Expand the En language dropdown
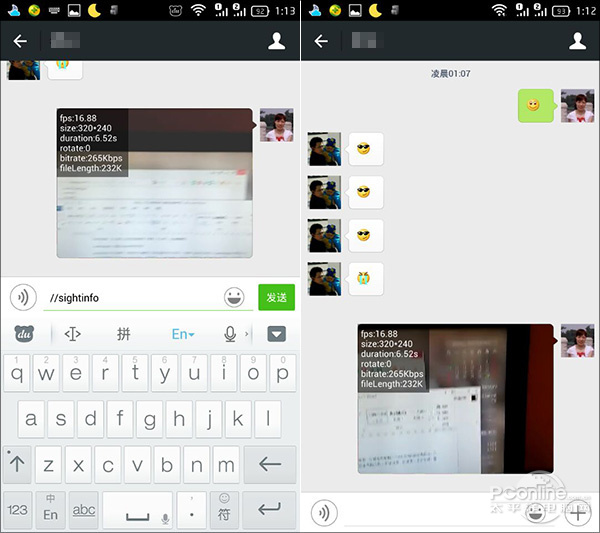The width and height of the screenshot is (600, 533). click(183, 334)
